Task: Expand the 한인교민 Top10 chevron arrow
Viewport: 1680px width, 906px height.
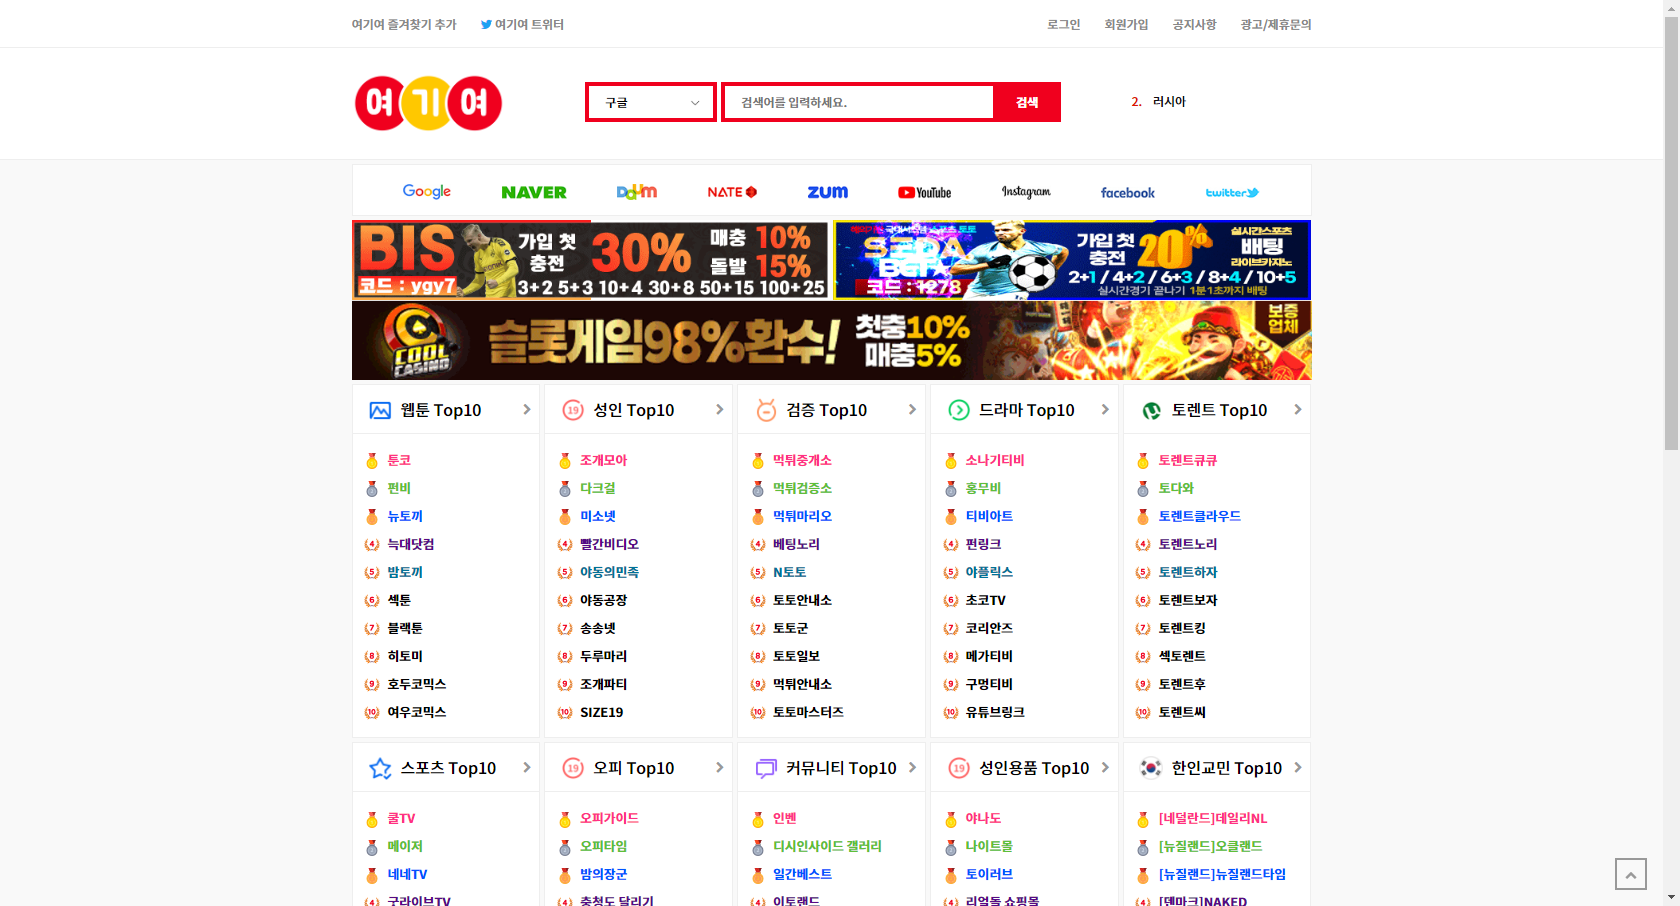Action: [1298, 767]
